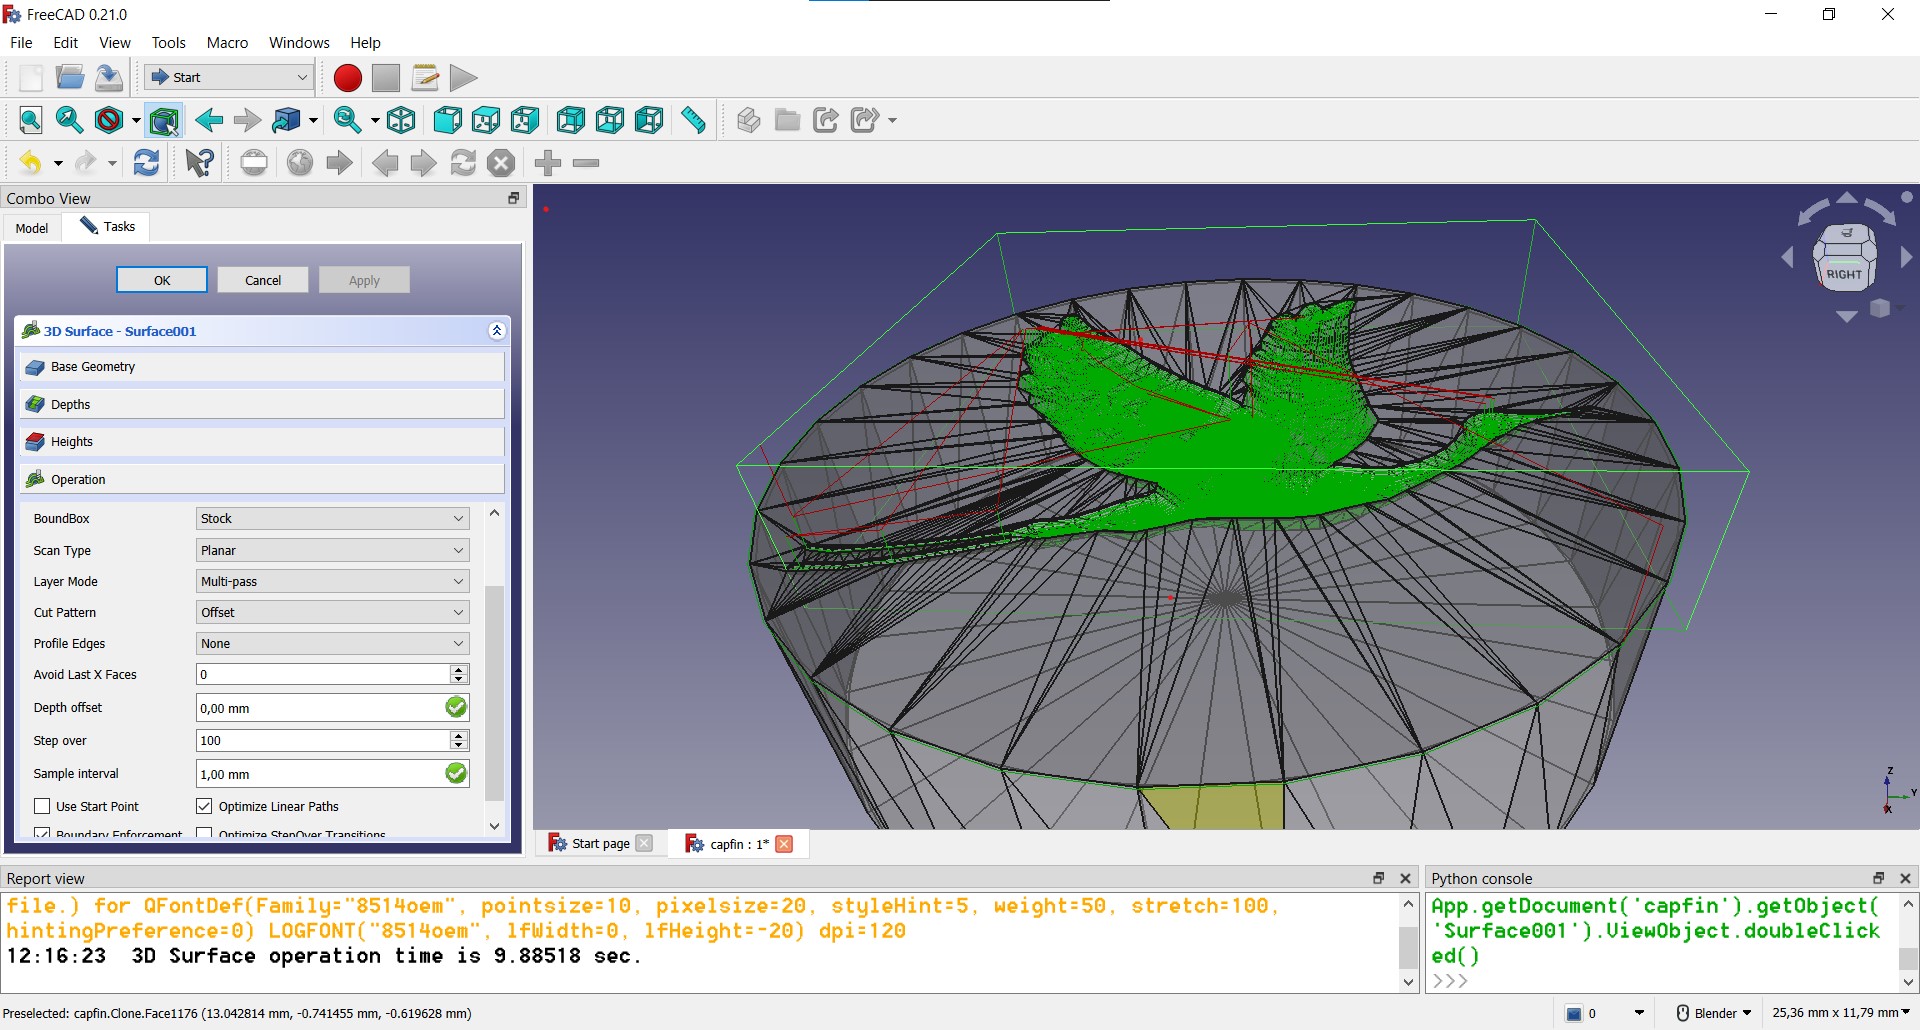Screen dimensions: 1920x1030
Task: Click the Fit All view icon
Action: click(31, 121)
